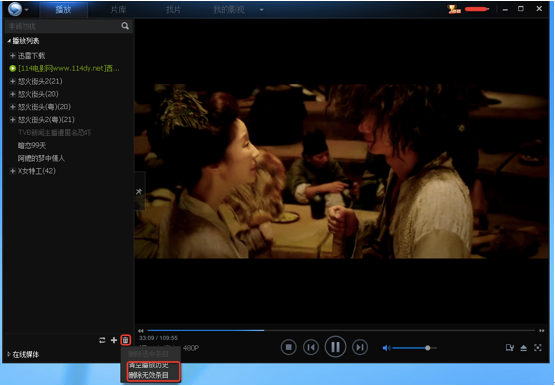Close the player window
The height and width of the screenshot is (386, 555).
pyautogui.click(x=539, y=9)
